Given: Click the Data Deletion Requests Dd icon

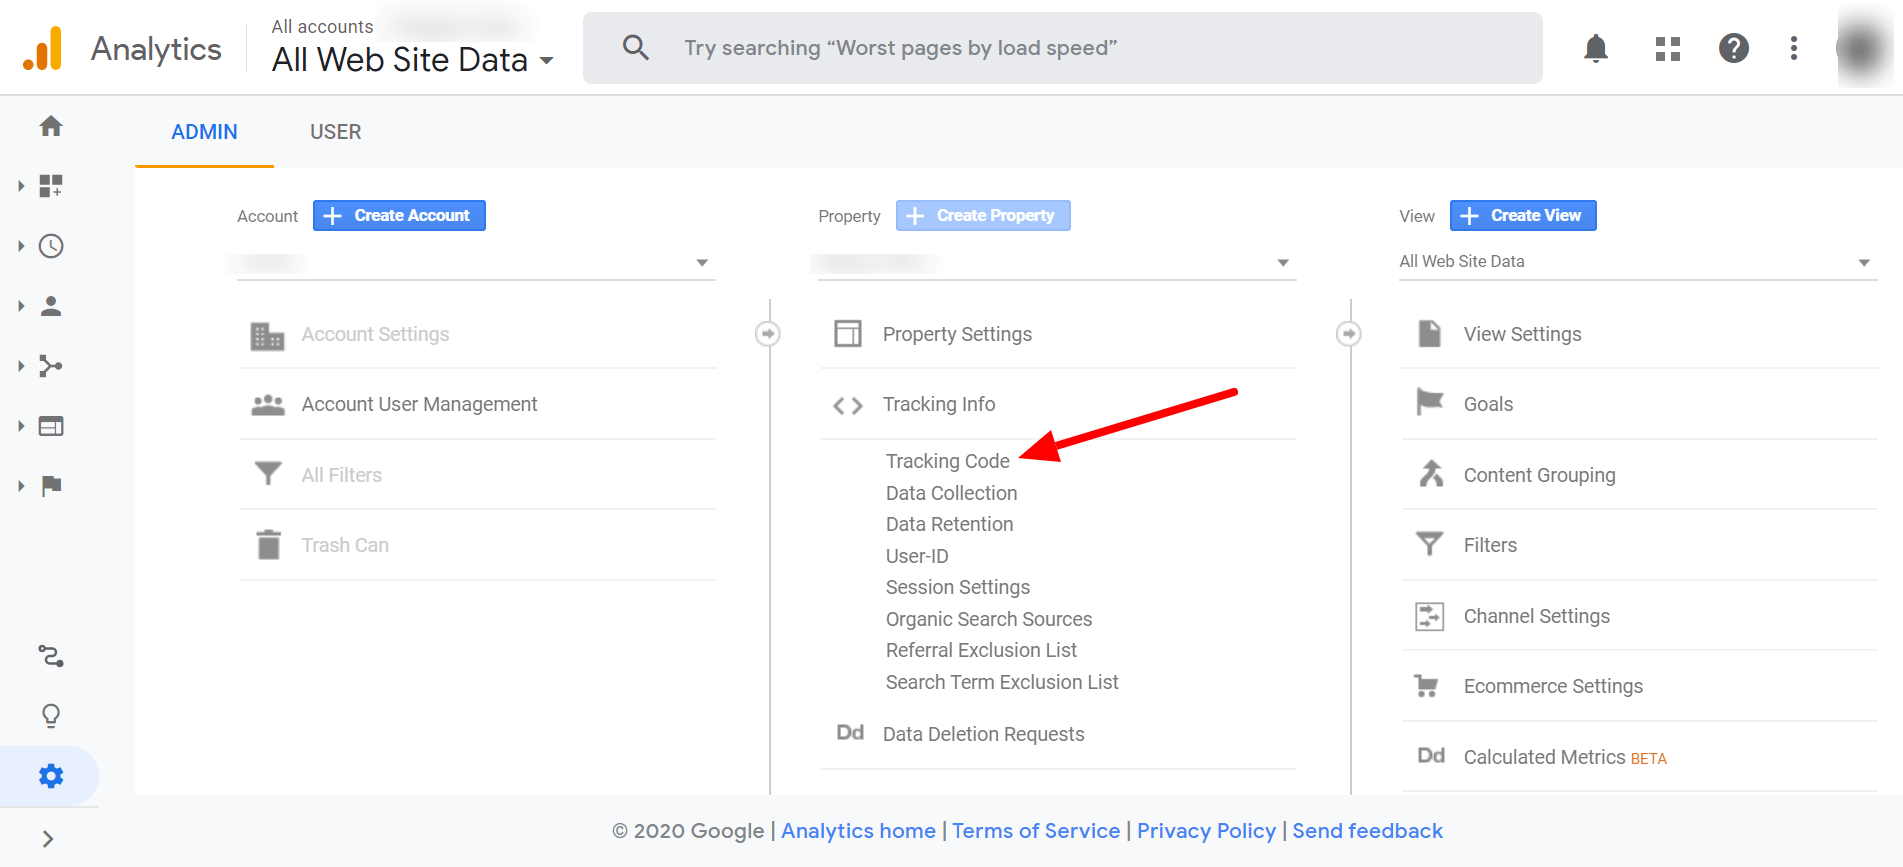Looking at the screenshot, I should coord(850,733).
